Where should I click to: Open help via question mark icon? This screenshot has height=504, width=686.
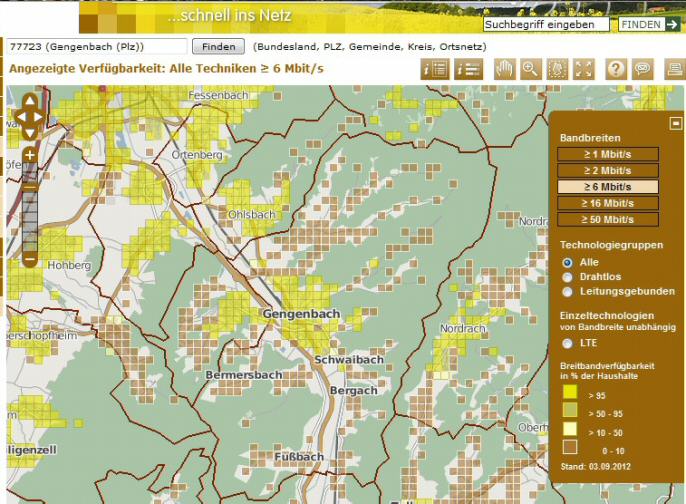pos(616,69)
